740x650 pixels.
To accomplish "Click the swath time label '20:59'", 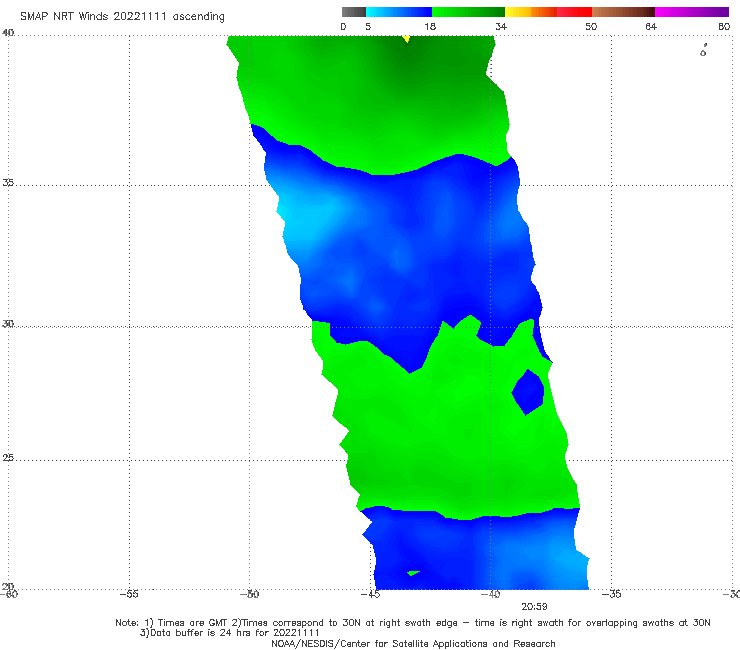I will click(534, 607).
